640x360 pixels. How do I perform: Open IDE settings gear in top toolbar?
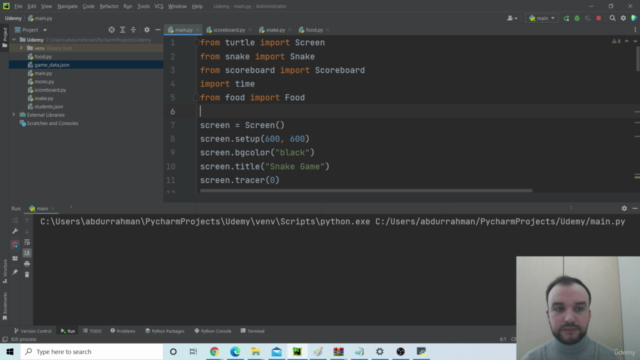click(623, 18)
